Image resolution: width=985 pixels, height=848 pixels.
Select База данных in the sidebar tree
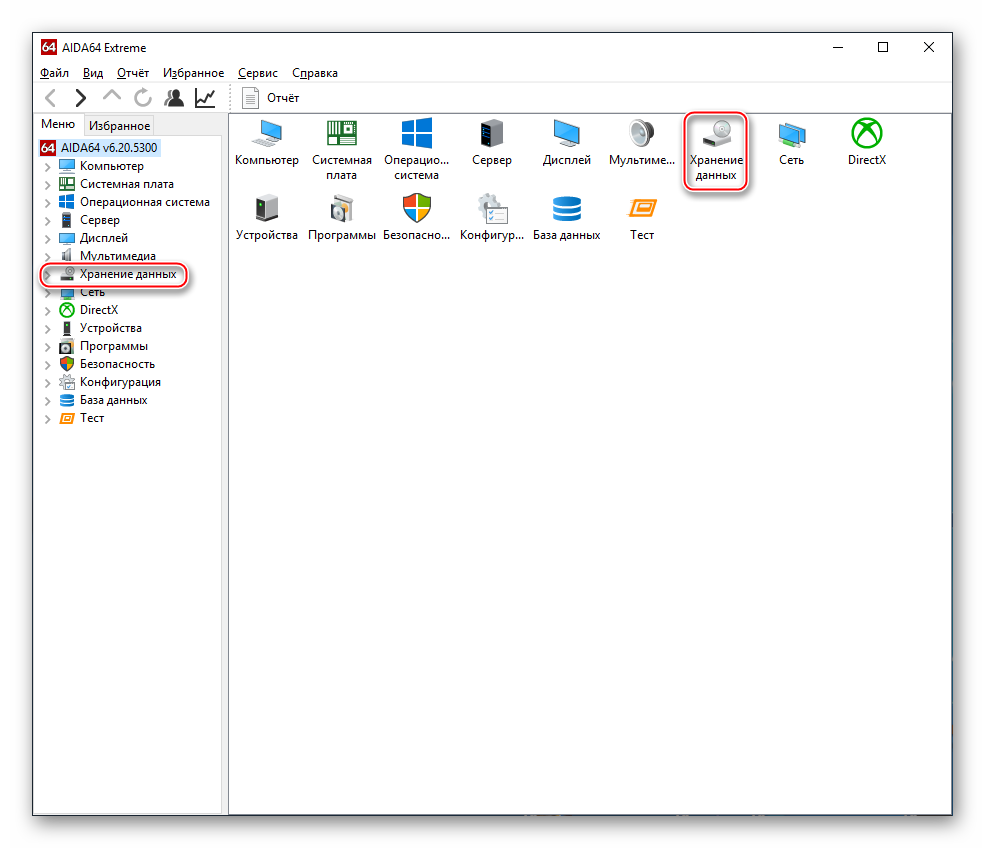[114, 400]
